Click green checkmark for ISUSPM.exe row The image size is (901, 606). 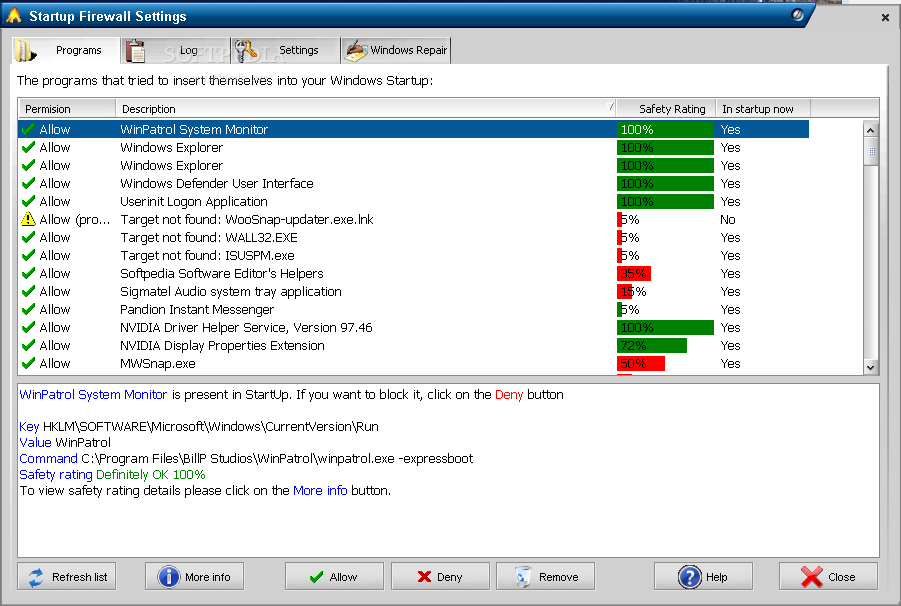pos(28,255)
